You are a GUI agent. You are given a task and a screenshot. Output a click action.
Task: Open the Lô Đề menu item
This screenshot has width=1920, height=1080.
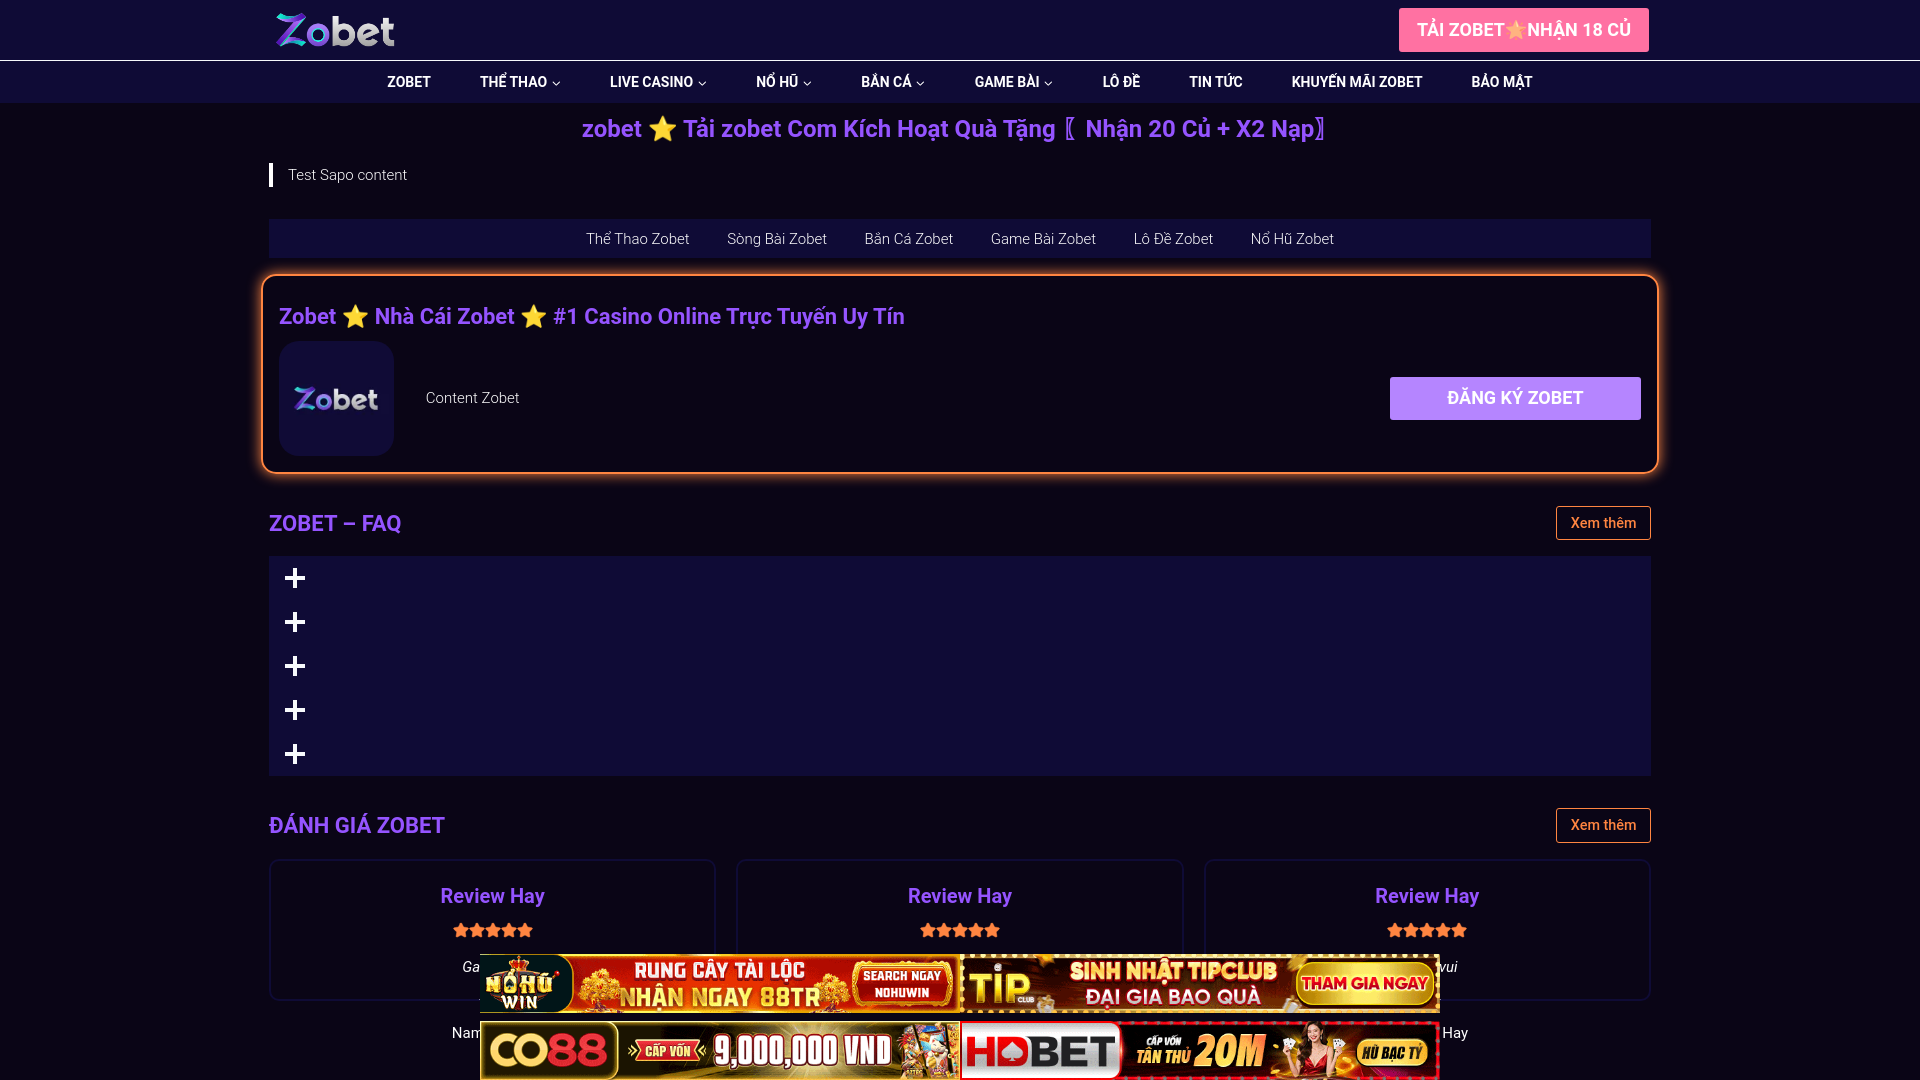click(x=1121, y=82)
